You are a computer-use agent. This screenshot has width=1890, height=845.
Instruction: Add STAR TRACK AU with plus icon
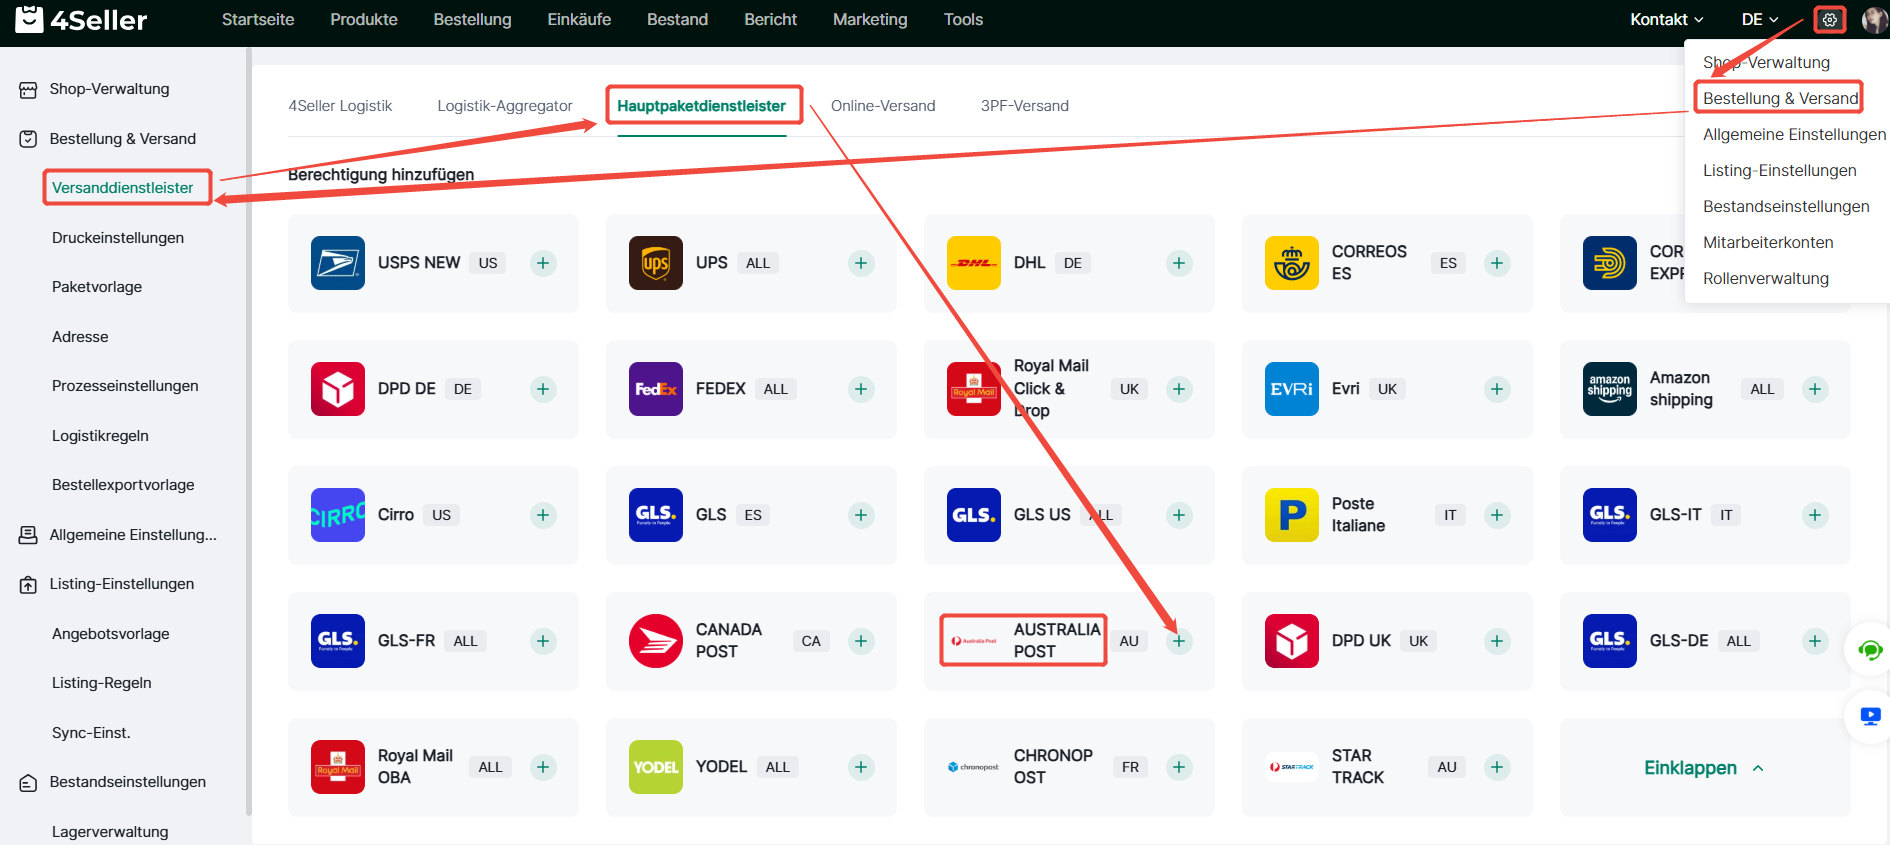(1497, 767)
